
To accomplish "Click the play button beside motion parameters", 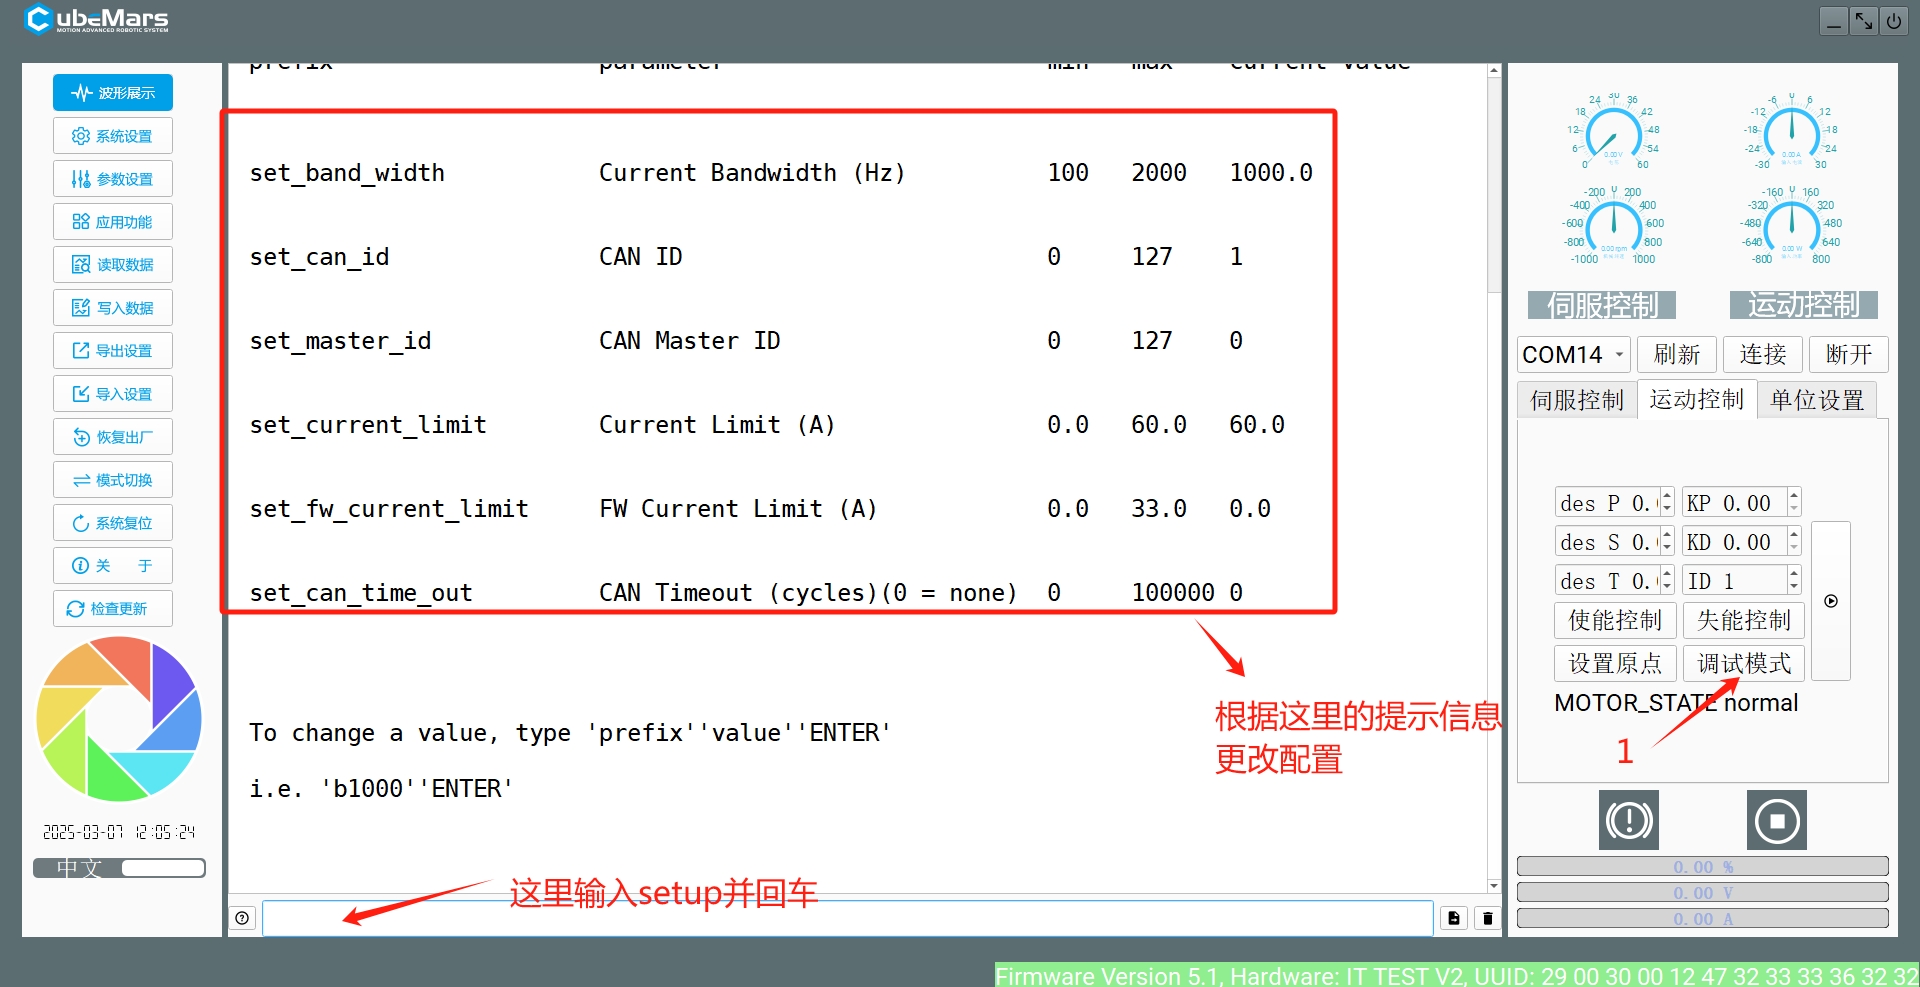I will (1831, 601).
